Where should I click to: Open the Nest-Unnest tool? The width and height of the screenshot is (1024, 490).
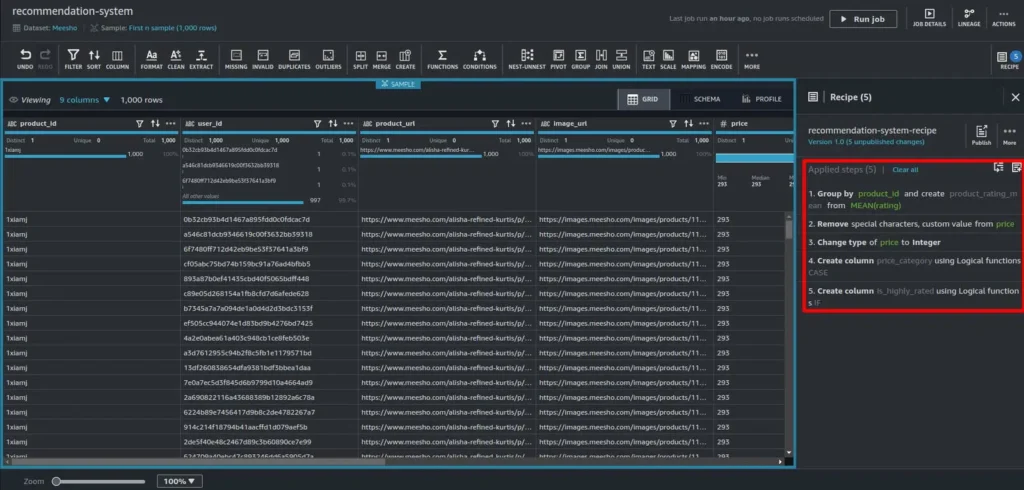tap(527, 59)
